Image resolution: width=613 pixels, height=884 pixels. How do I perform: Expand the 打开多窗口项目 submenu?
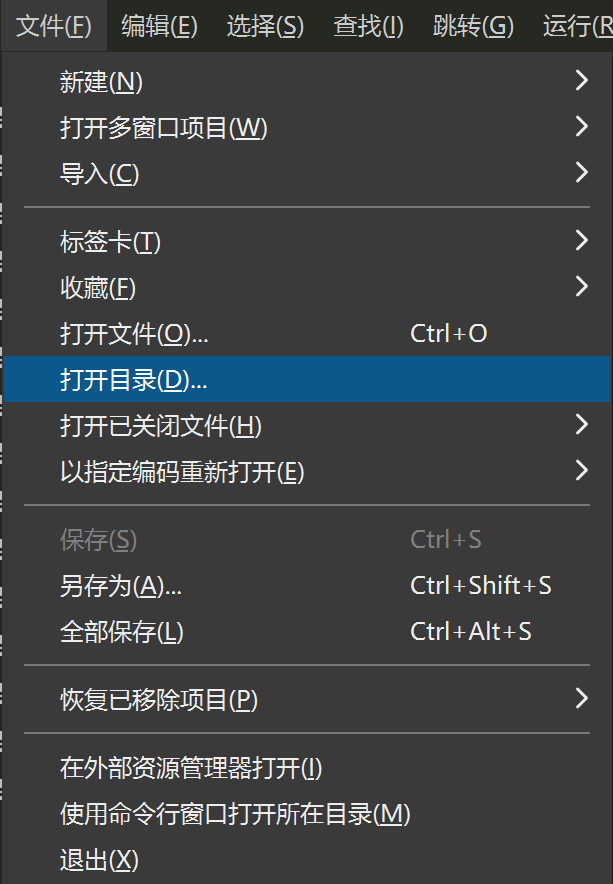(583, 127)
